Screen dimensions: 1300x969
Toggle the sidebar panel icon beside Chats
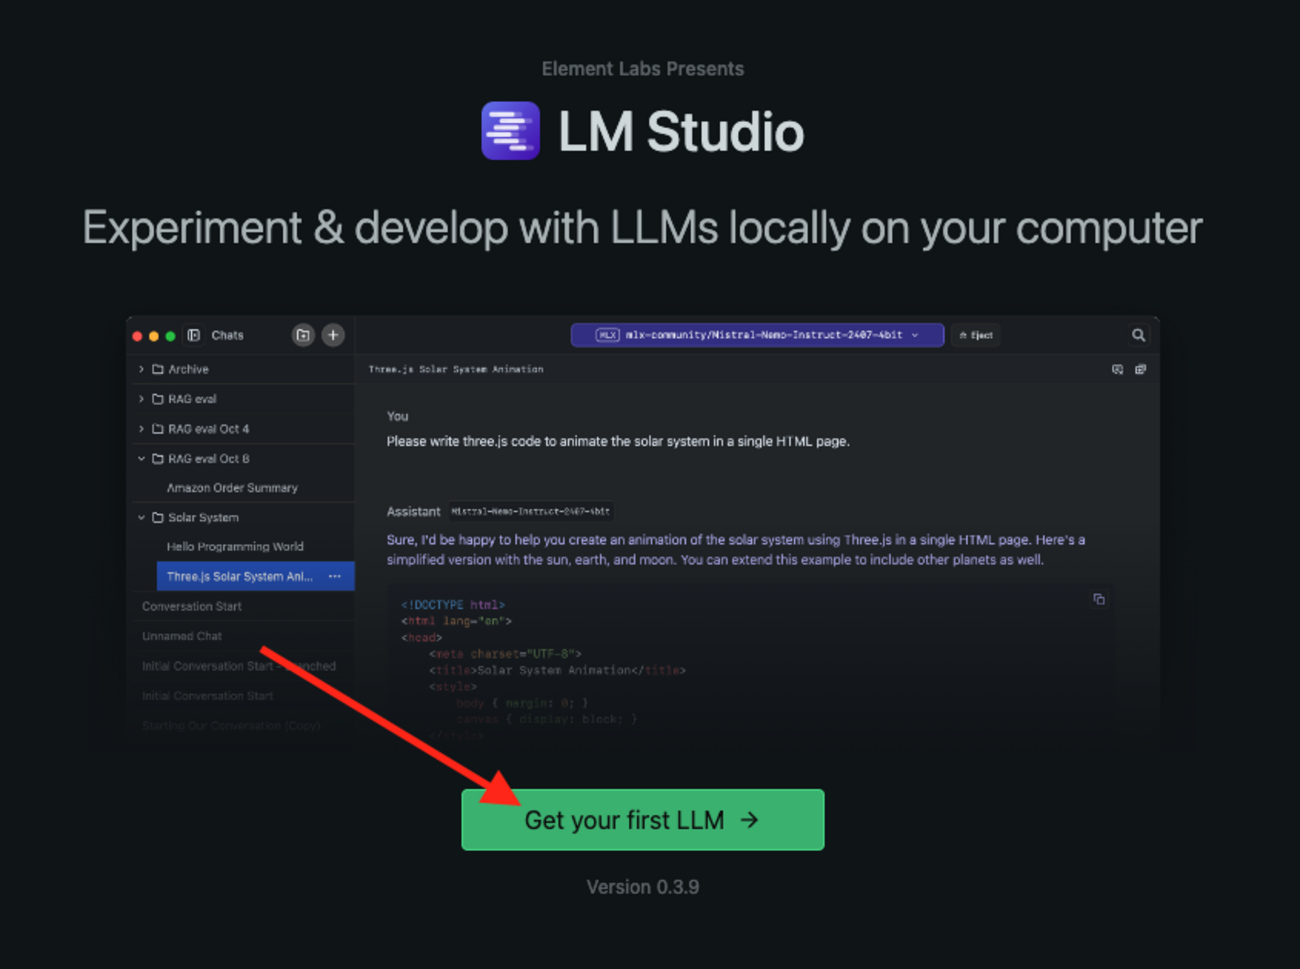pyautogui.click(x=194, y=335)
